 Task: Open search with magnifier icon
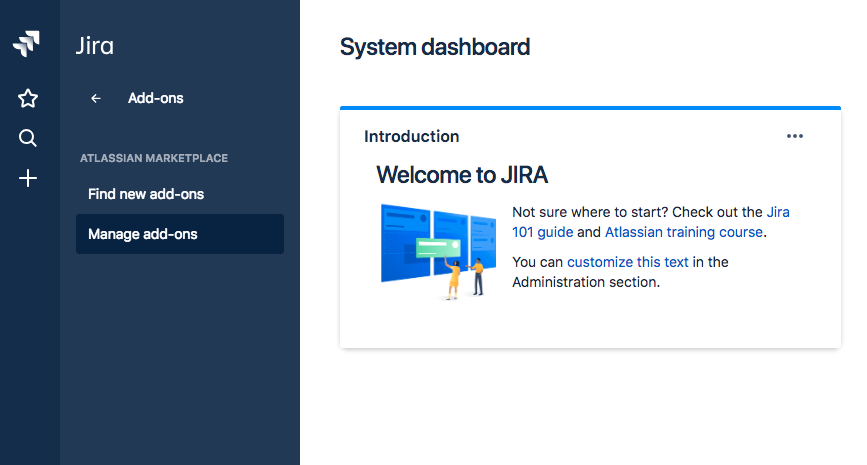pyautogui.click(x=28, y=138)
